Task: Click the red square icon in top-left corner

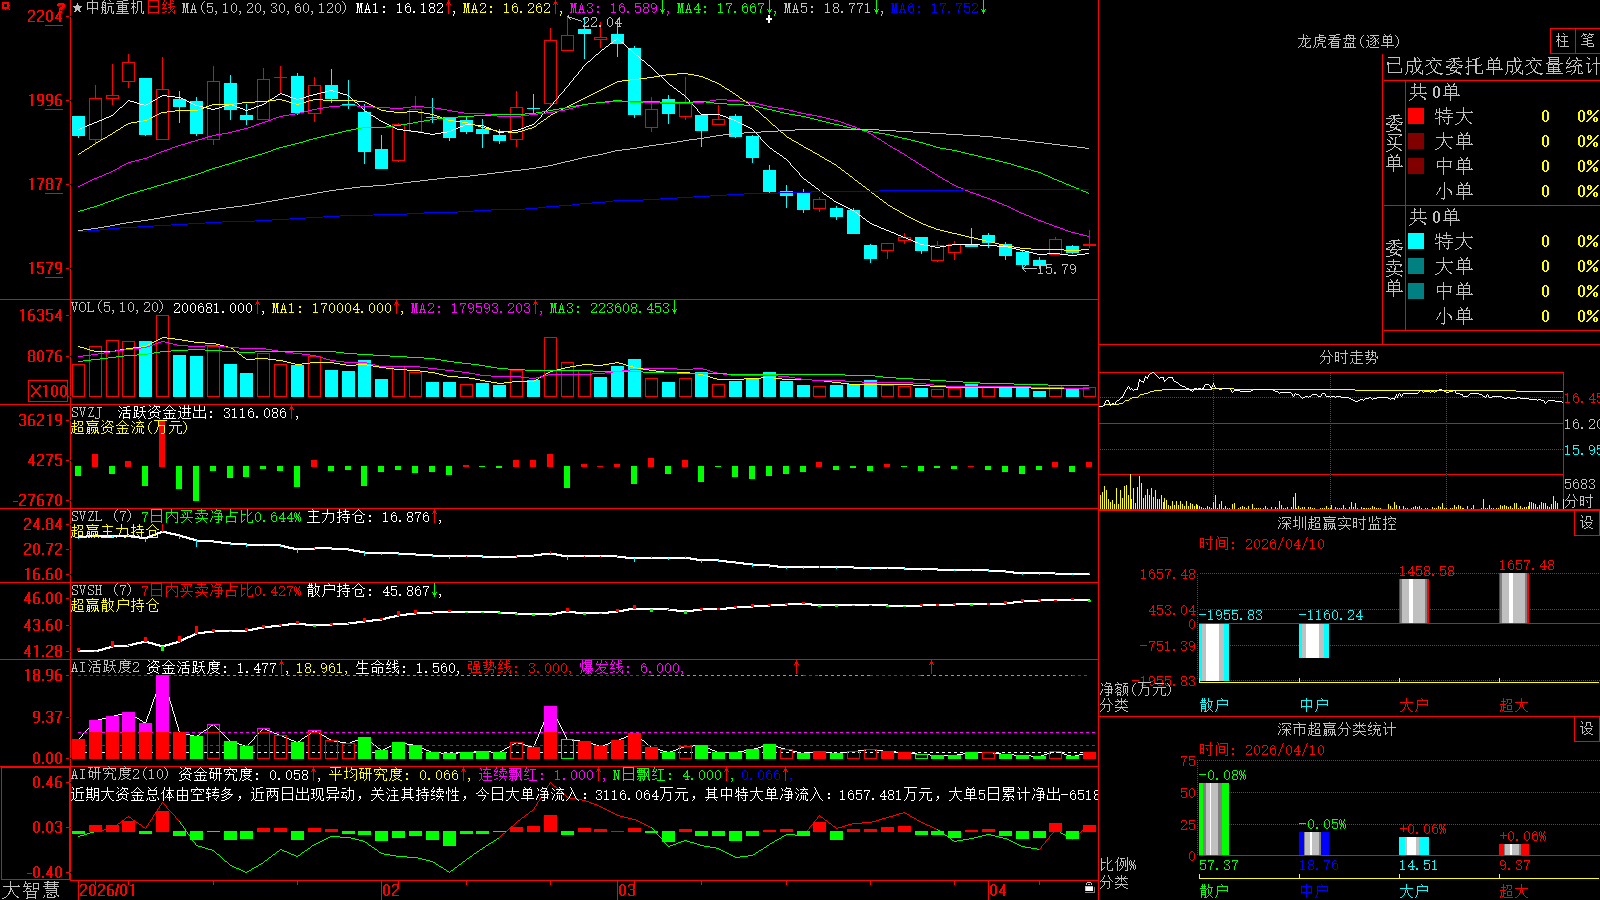Action: pos(5,6)
